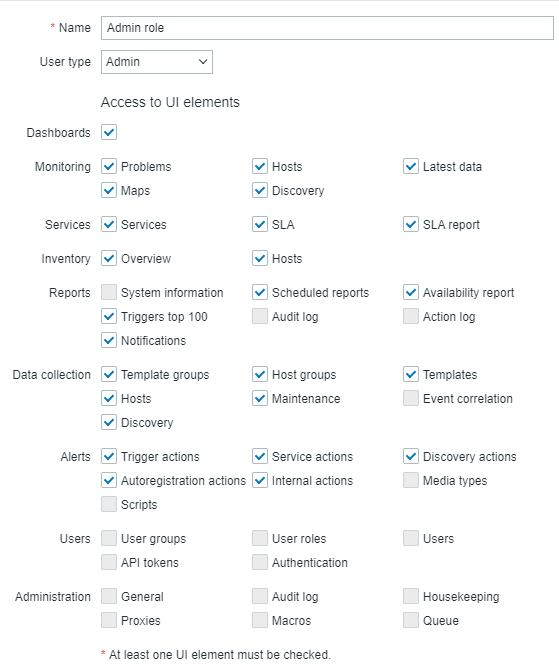
Task: Open the User type dropdown
Action: click(157, 62)
